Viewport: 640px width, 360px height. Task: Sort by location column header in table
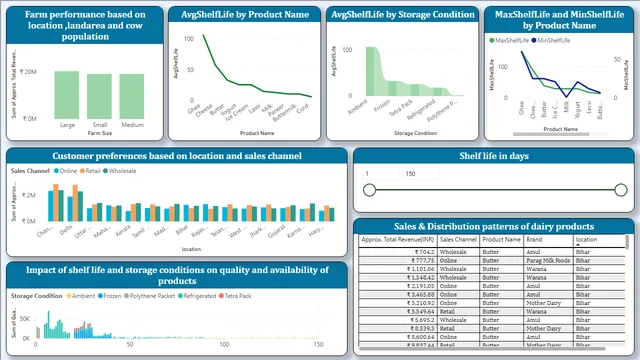pyautogui.click(x=599, y=240)
